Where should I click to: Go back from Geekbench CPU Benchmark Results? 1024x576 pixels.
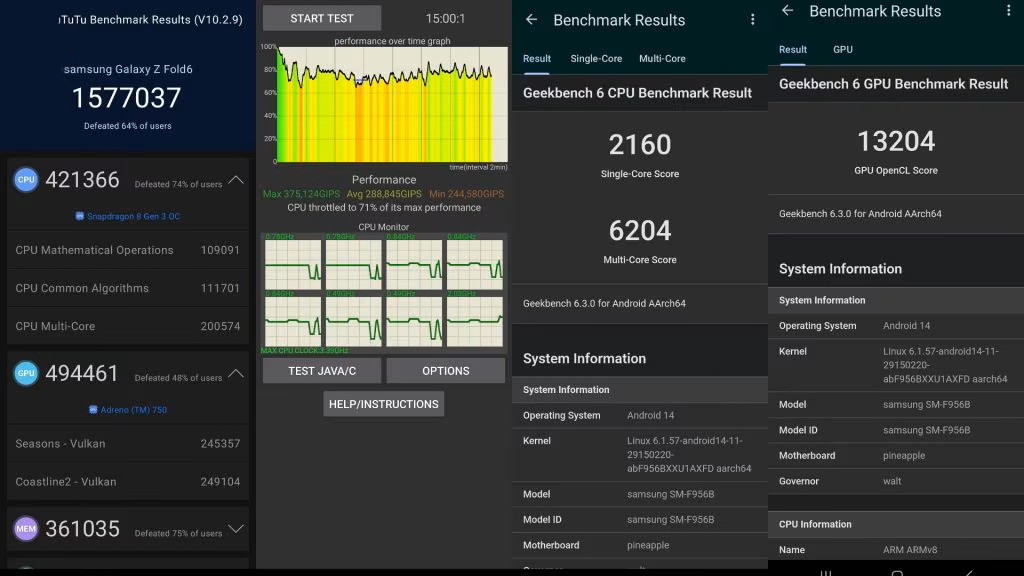pyautogui.click(x=531, y=20)
